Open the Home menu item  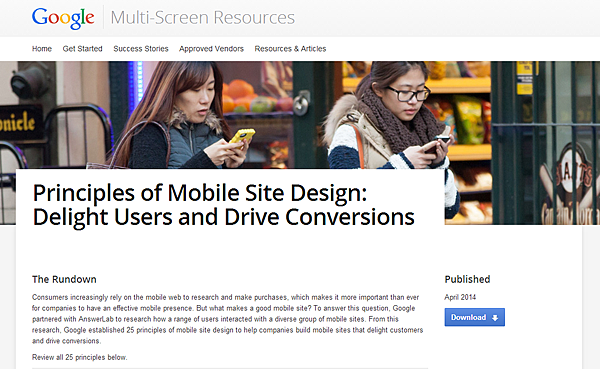pyautogui.click(x=42, y=49)
